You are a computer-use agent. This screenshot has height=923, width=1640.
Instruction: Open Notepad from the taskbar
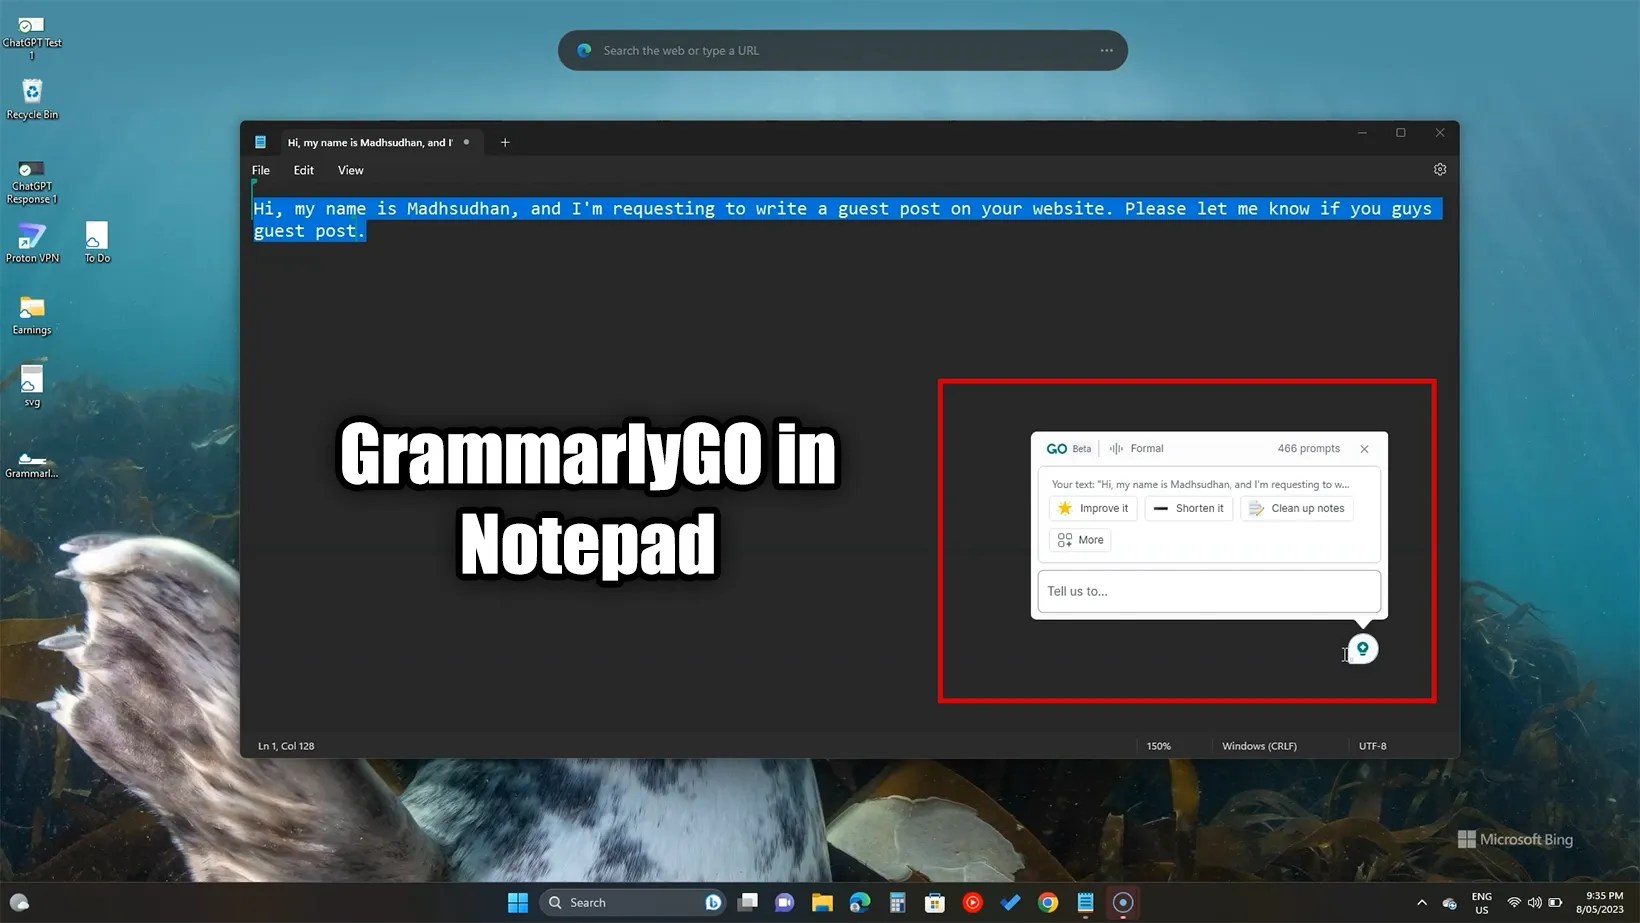(x=1084, y=902)
